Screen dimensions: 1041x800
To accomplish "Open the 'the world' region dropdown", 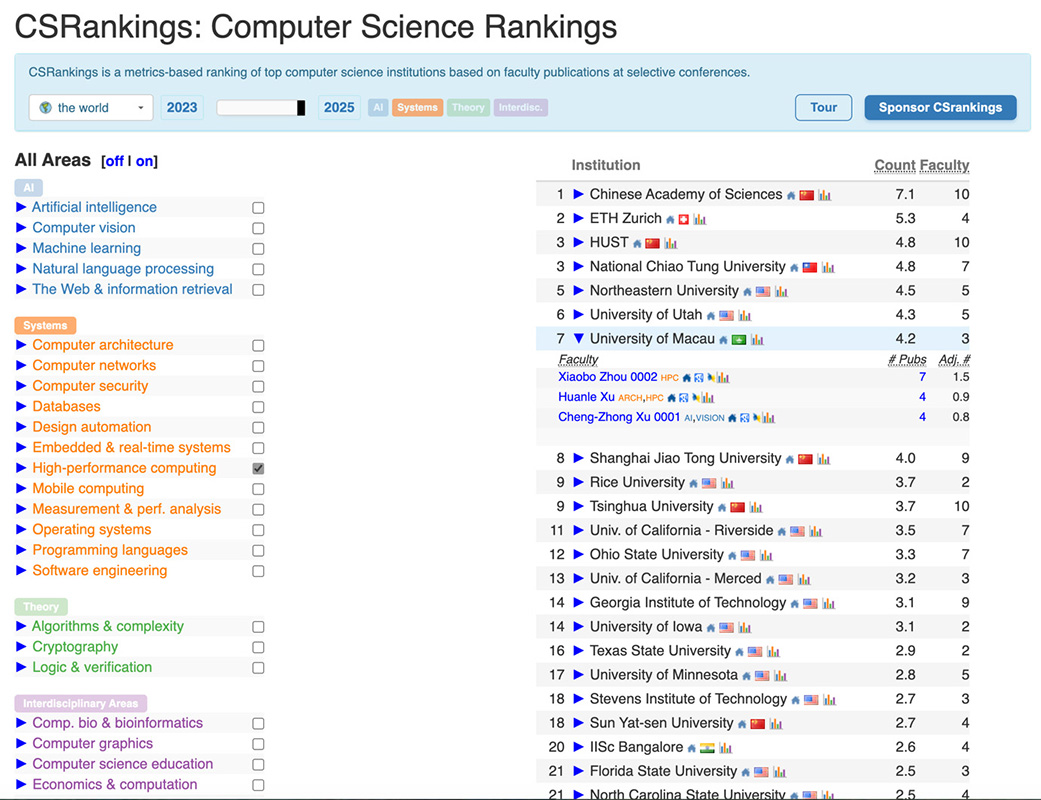I will (x=91, y=108).
